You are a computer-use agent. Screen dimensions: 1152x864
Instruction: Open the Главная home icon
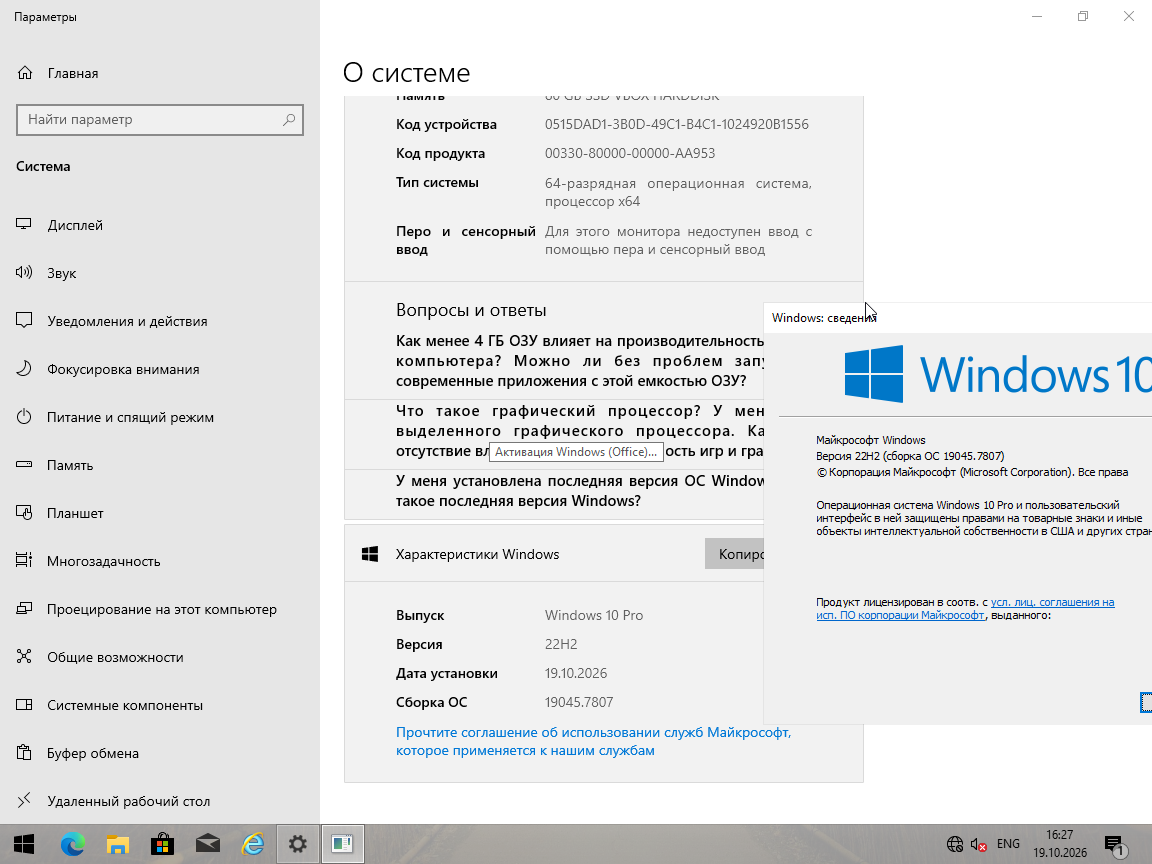[x=25, y=73]
